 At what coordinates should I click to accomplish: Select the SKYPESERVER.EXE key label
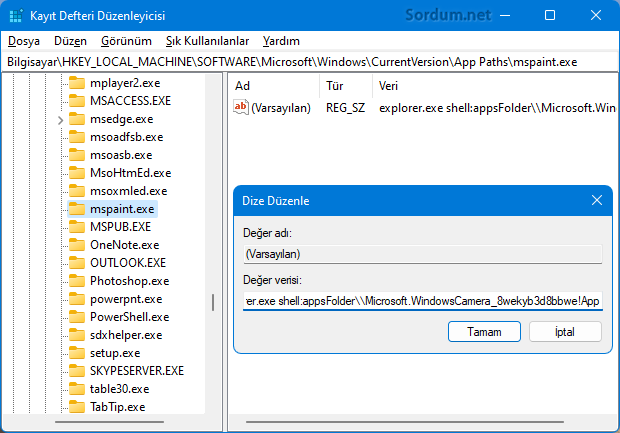[137, 371]
